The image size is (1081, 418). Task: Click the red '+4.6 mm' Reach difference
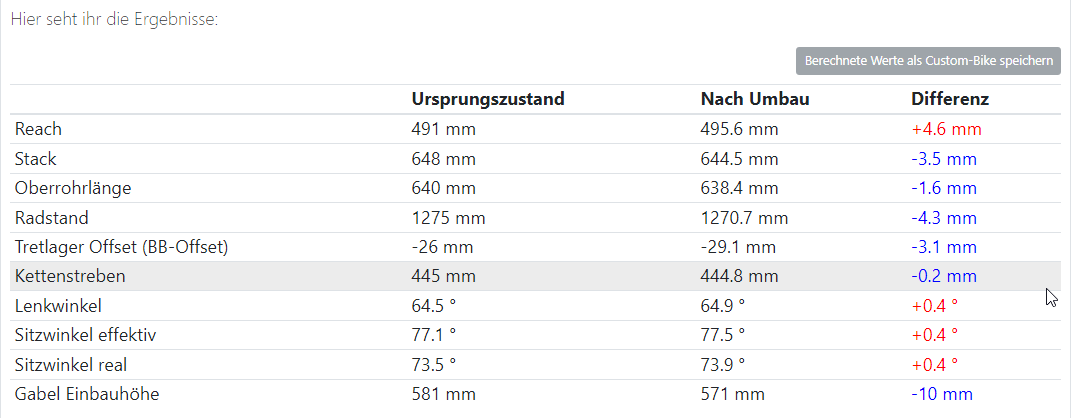pyautogui.click(x=946, y=129)
